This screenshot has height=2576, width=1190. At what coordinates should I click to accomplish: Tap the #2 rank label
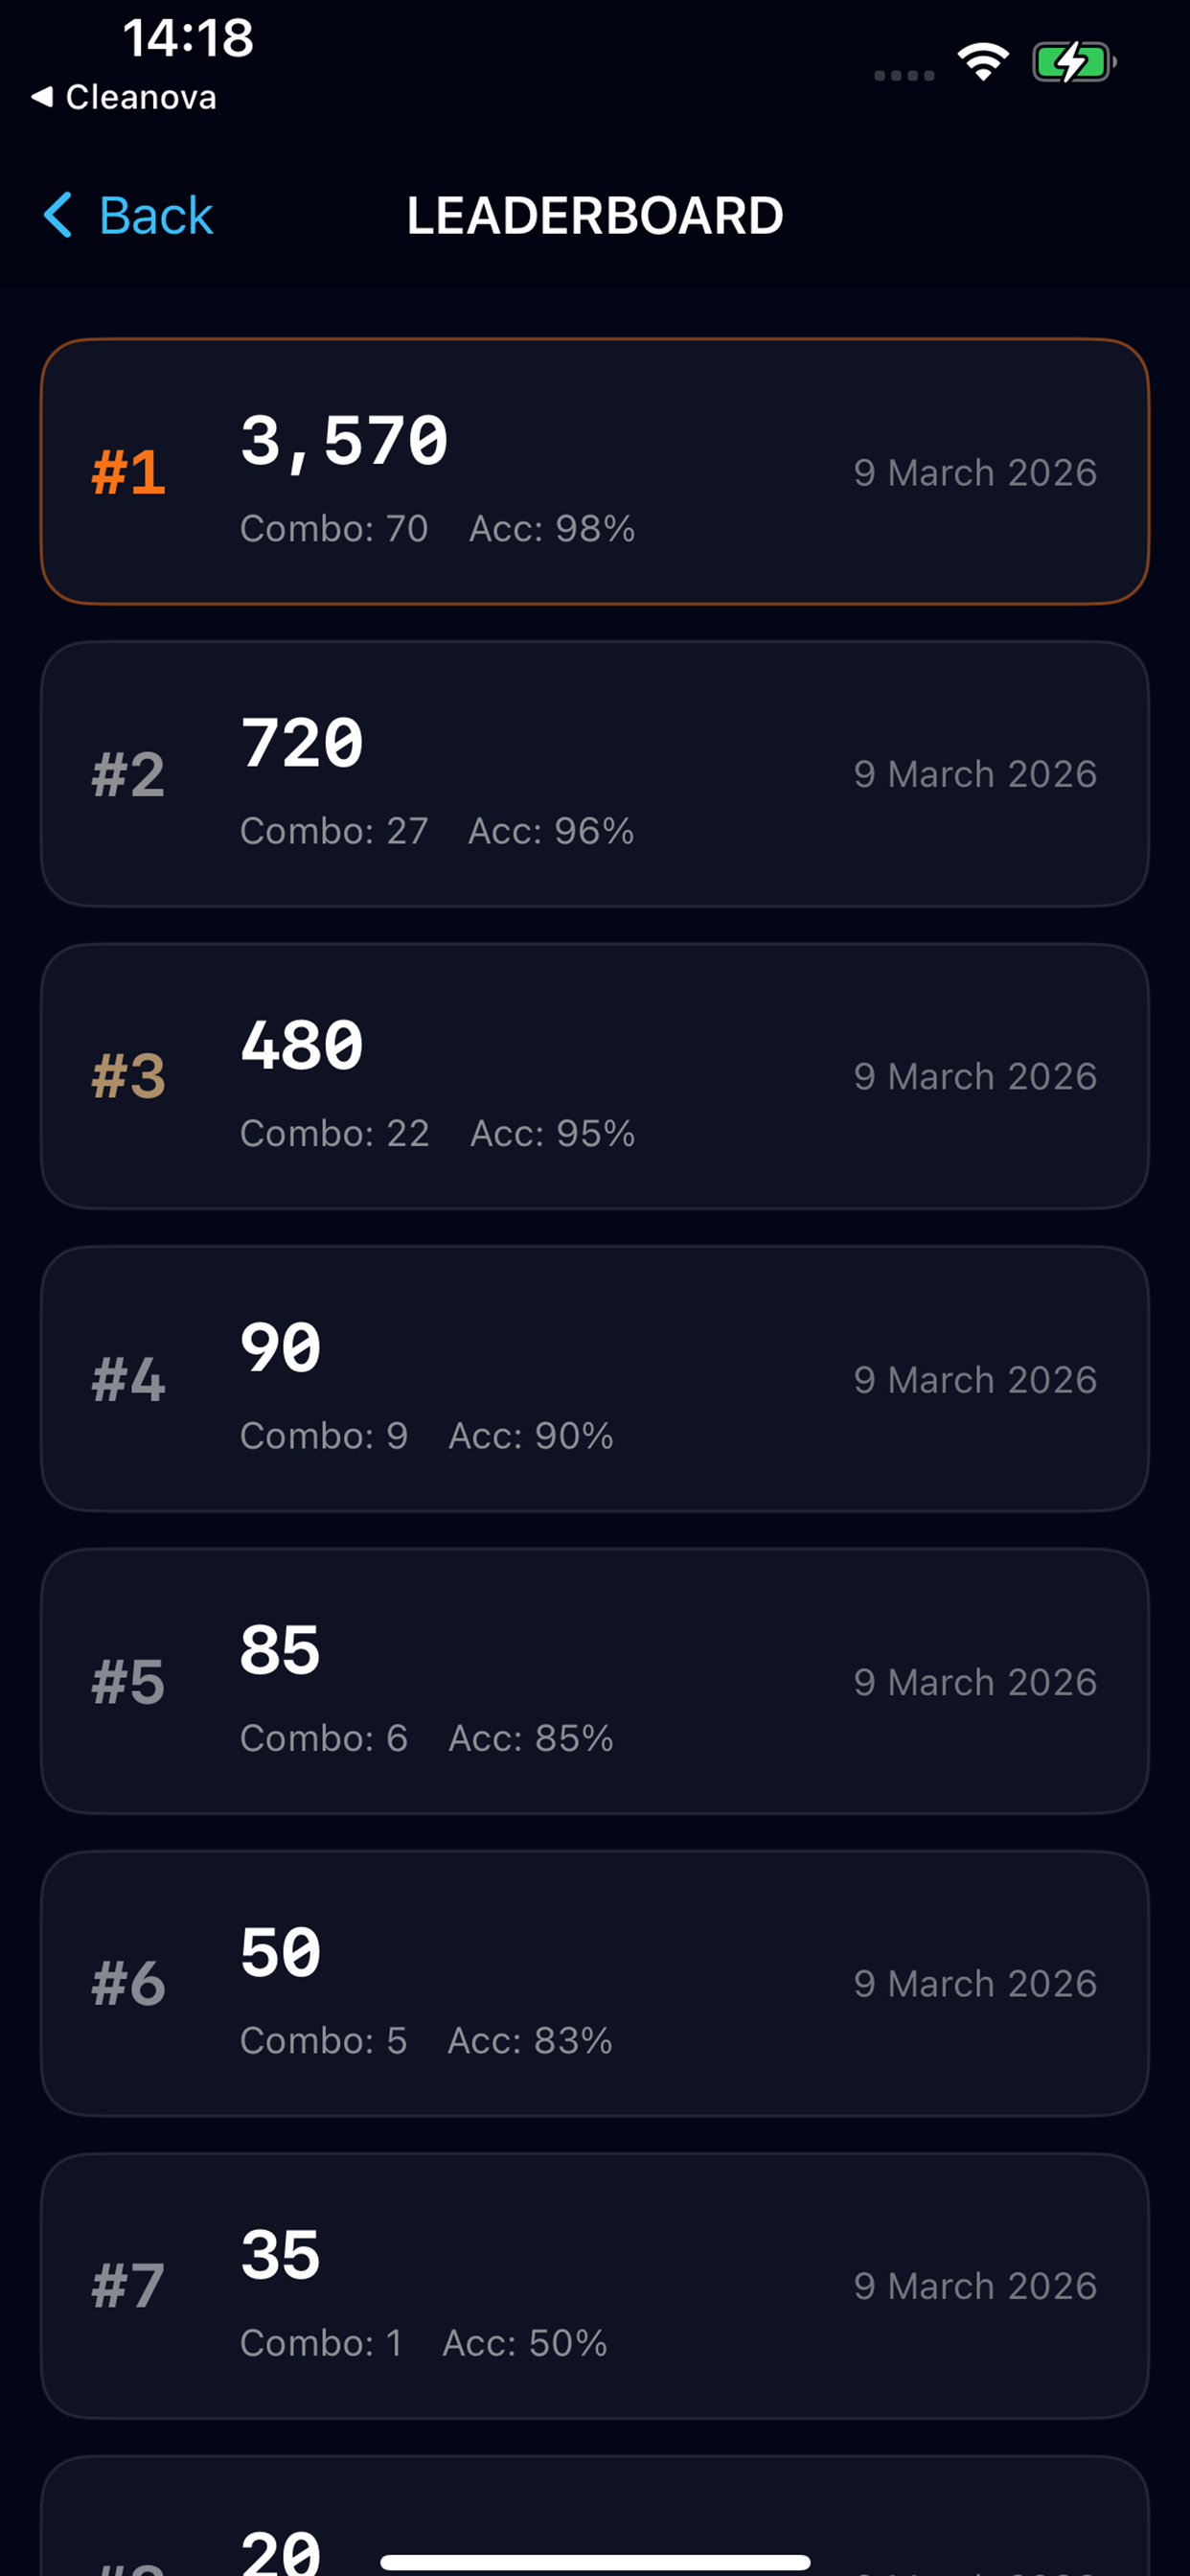[x=128, y=775]
